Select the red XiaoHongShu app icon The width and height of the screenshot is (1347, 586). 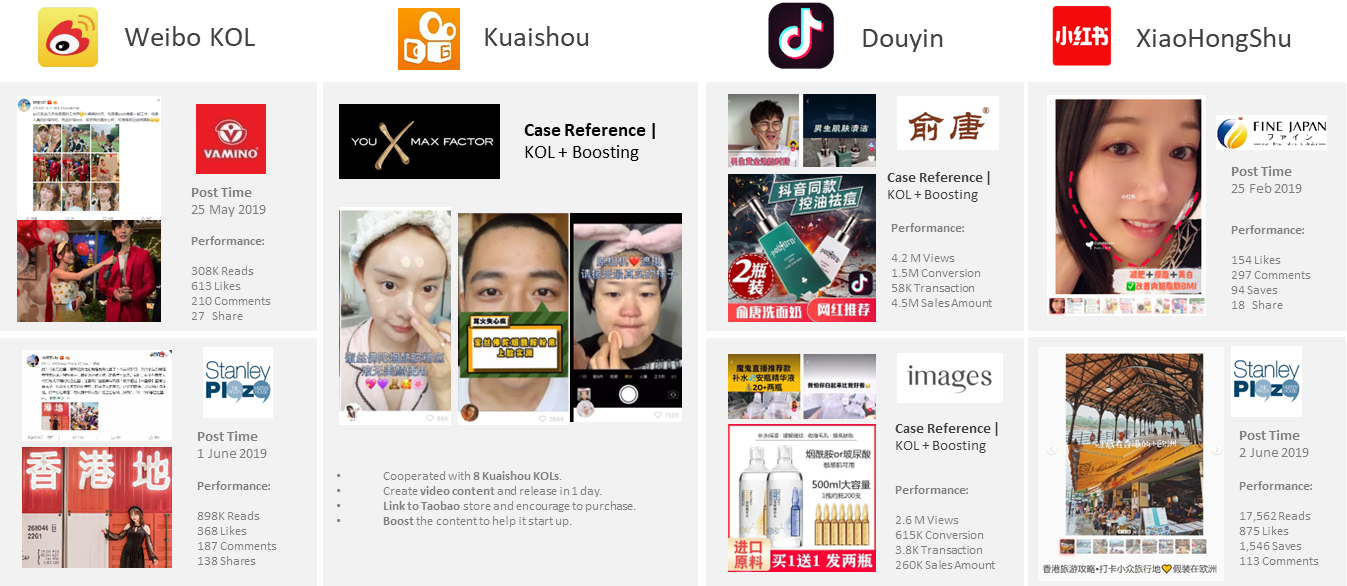click(x=1082, y=37)
